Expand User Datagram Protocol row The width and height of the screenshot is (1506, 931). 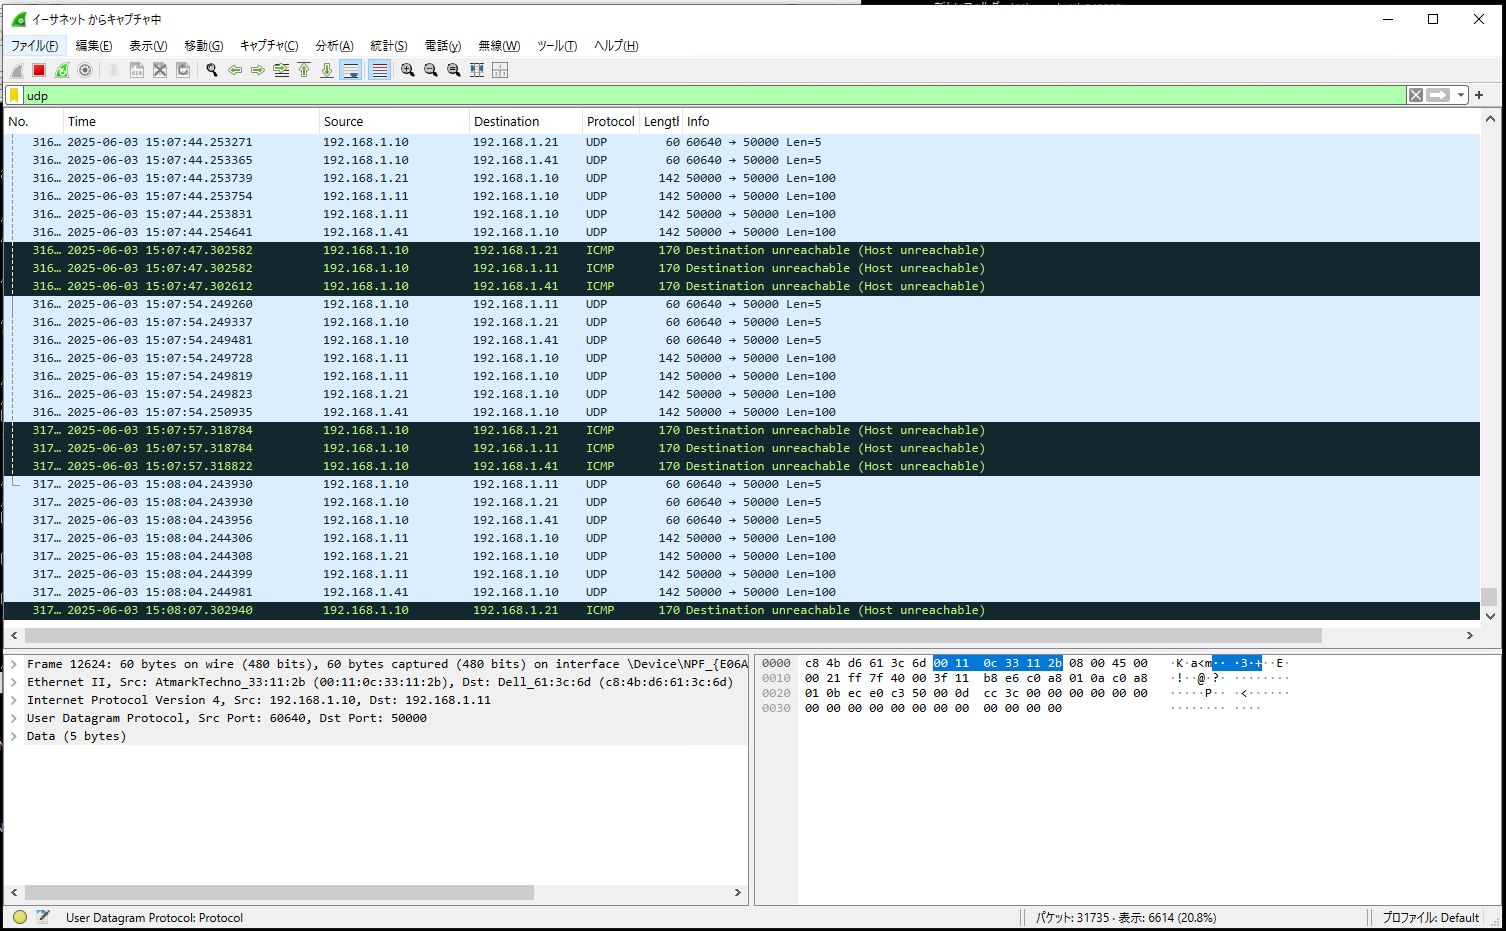click(x=14, y=718)
